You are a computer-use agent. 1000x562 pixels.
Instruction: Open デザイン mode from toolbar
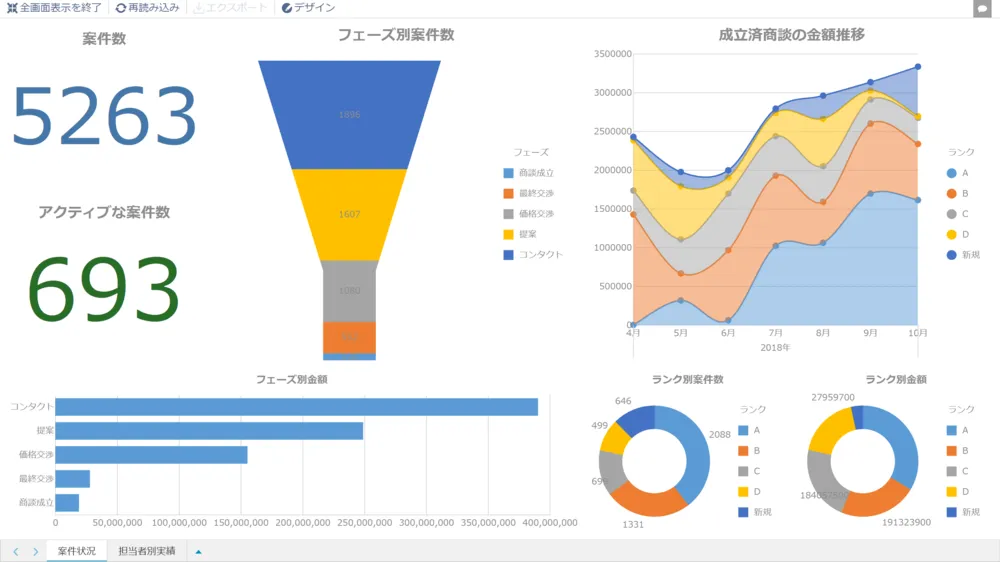309,8
